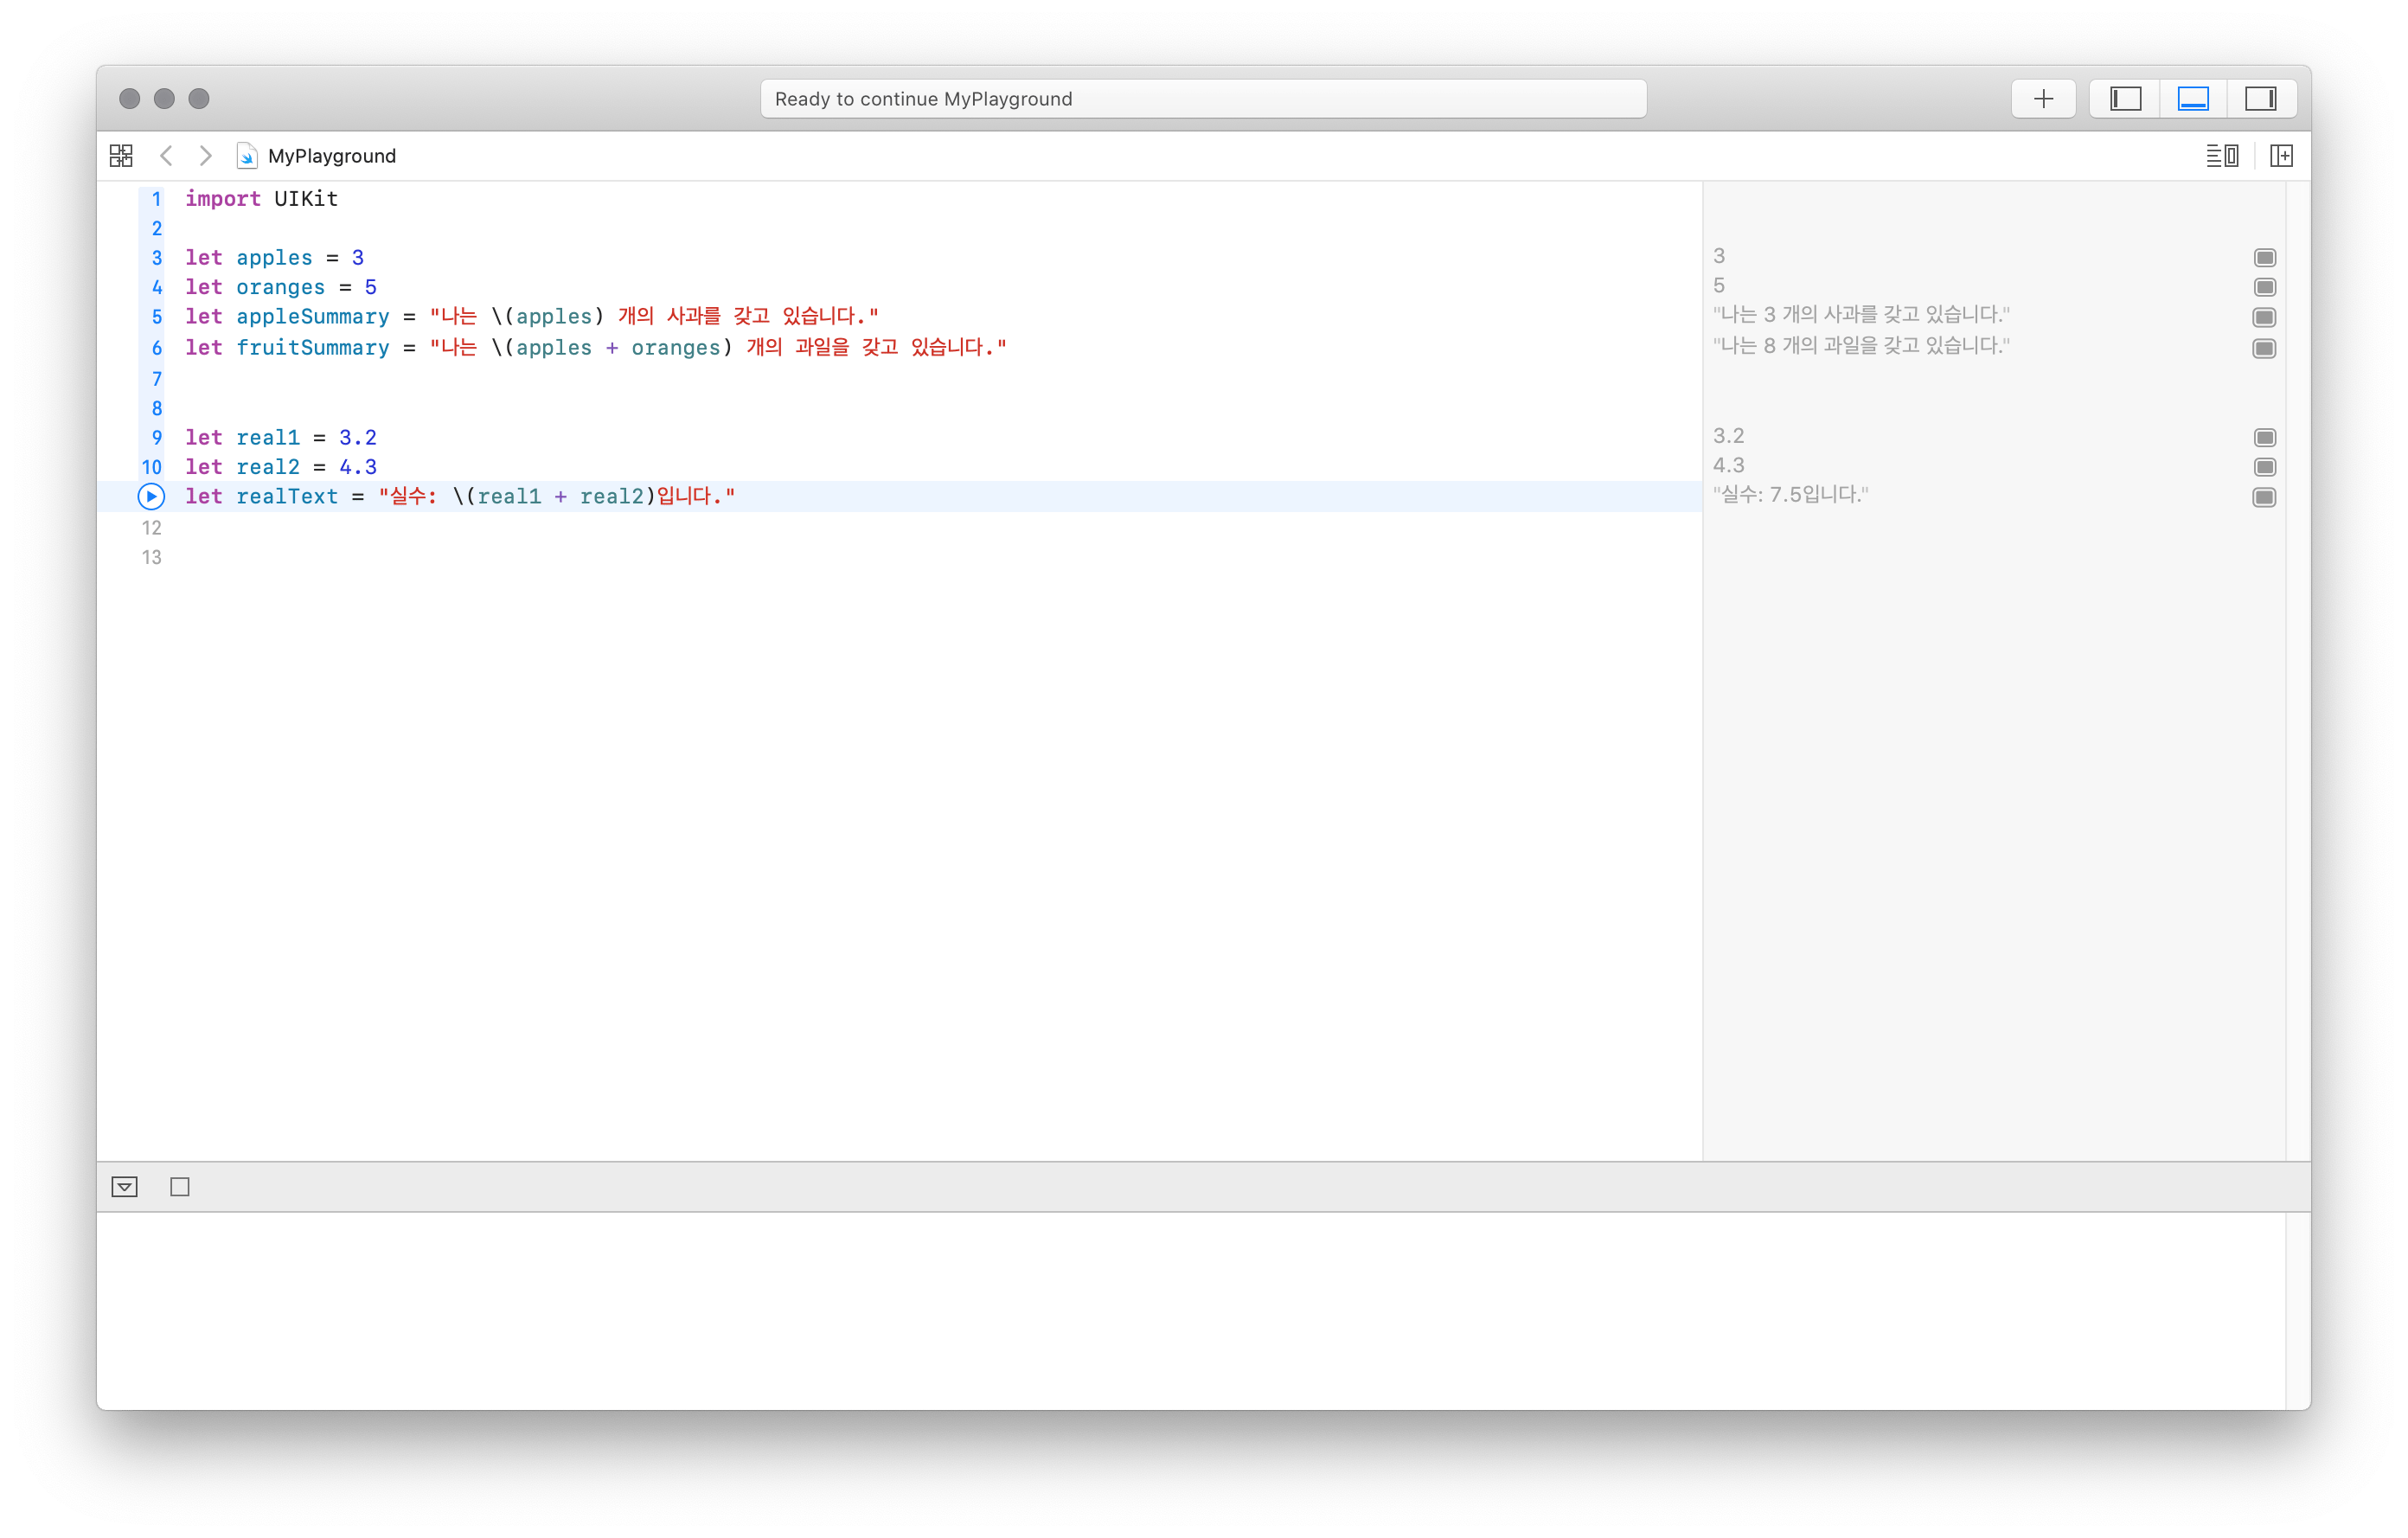This screenshot has height=1538, width=2408.
Task: Adjust editor options icon
Action: point(2222,156)
